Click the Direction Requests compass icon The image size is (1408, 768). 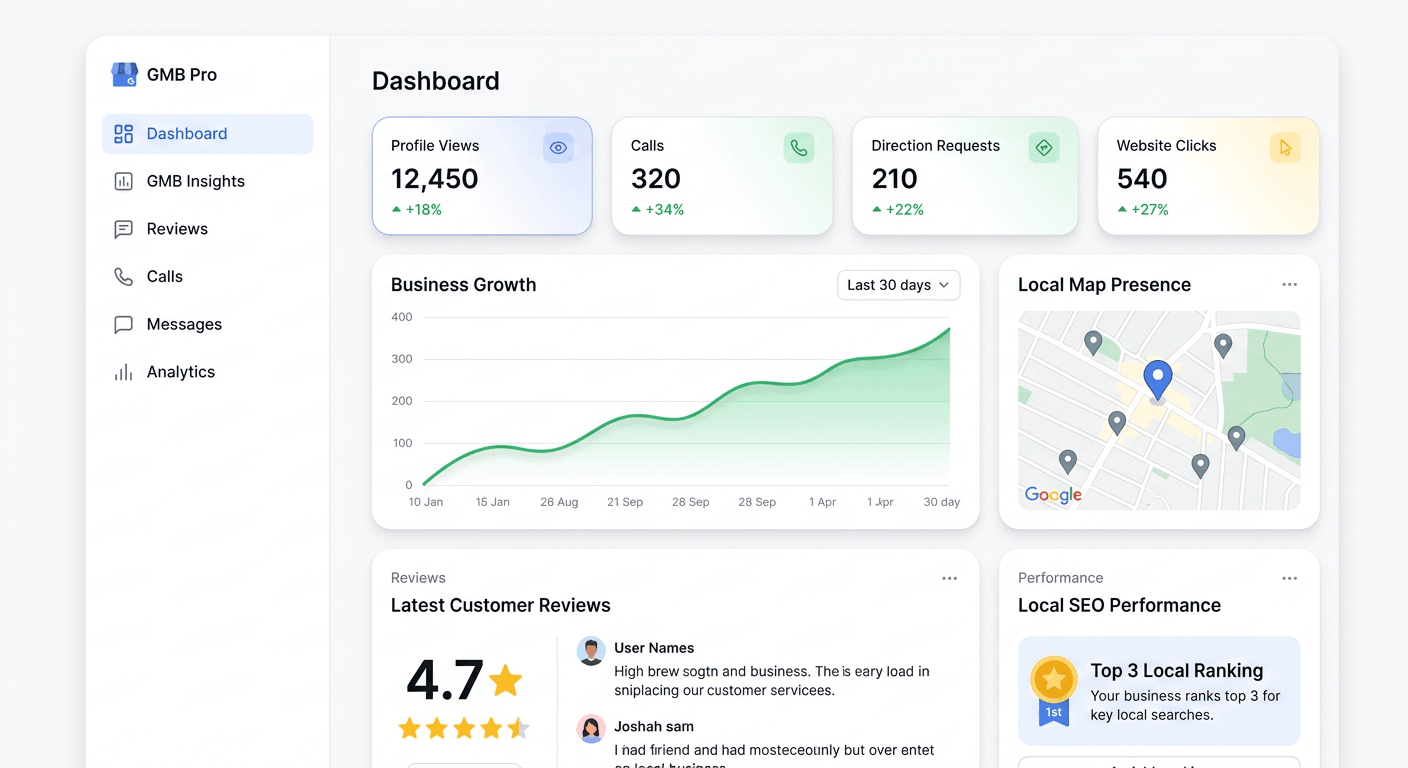point(1043,148)
